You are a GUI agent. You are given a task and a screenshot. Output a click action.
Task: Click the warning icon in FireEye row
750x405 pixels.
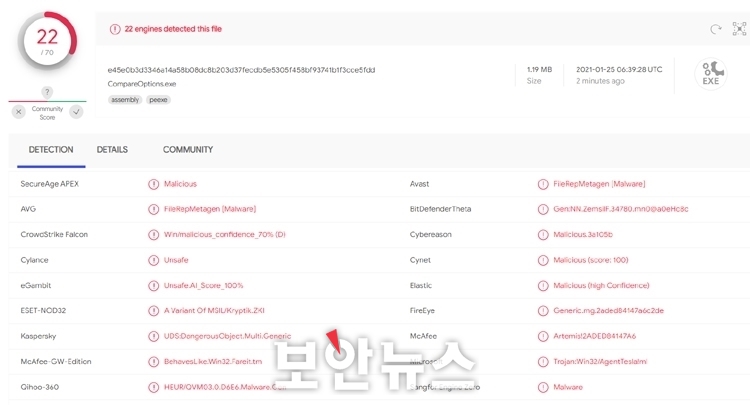click(543, 311)
